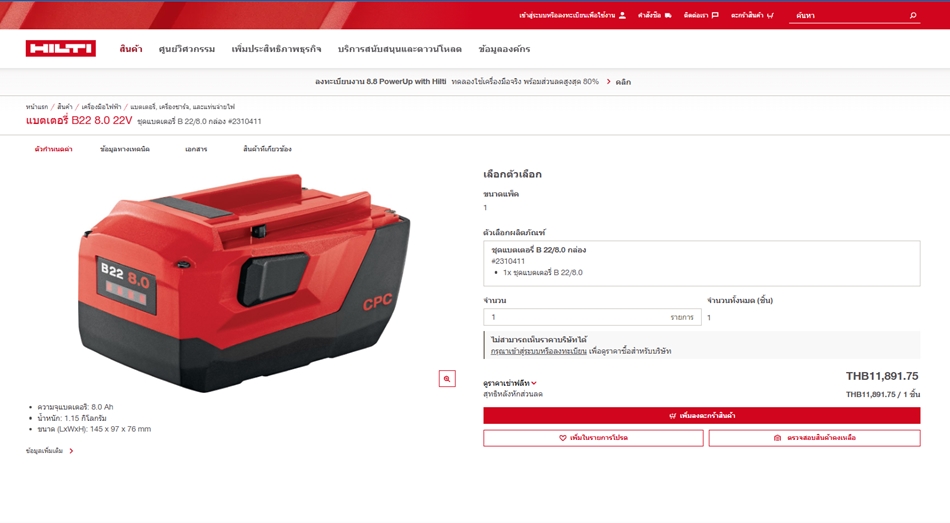The image size is (950, 523).
Task: Click the add to favorites button
Action: [x=593, y=438]
